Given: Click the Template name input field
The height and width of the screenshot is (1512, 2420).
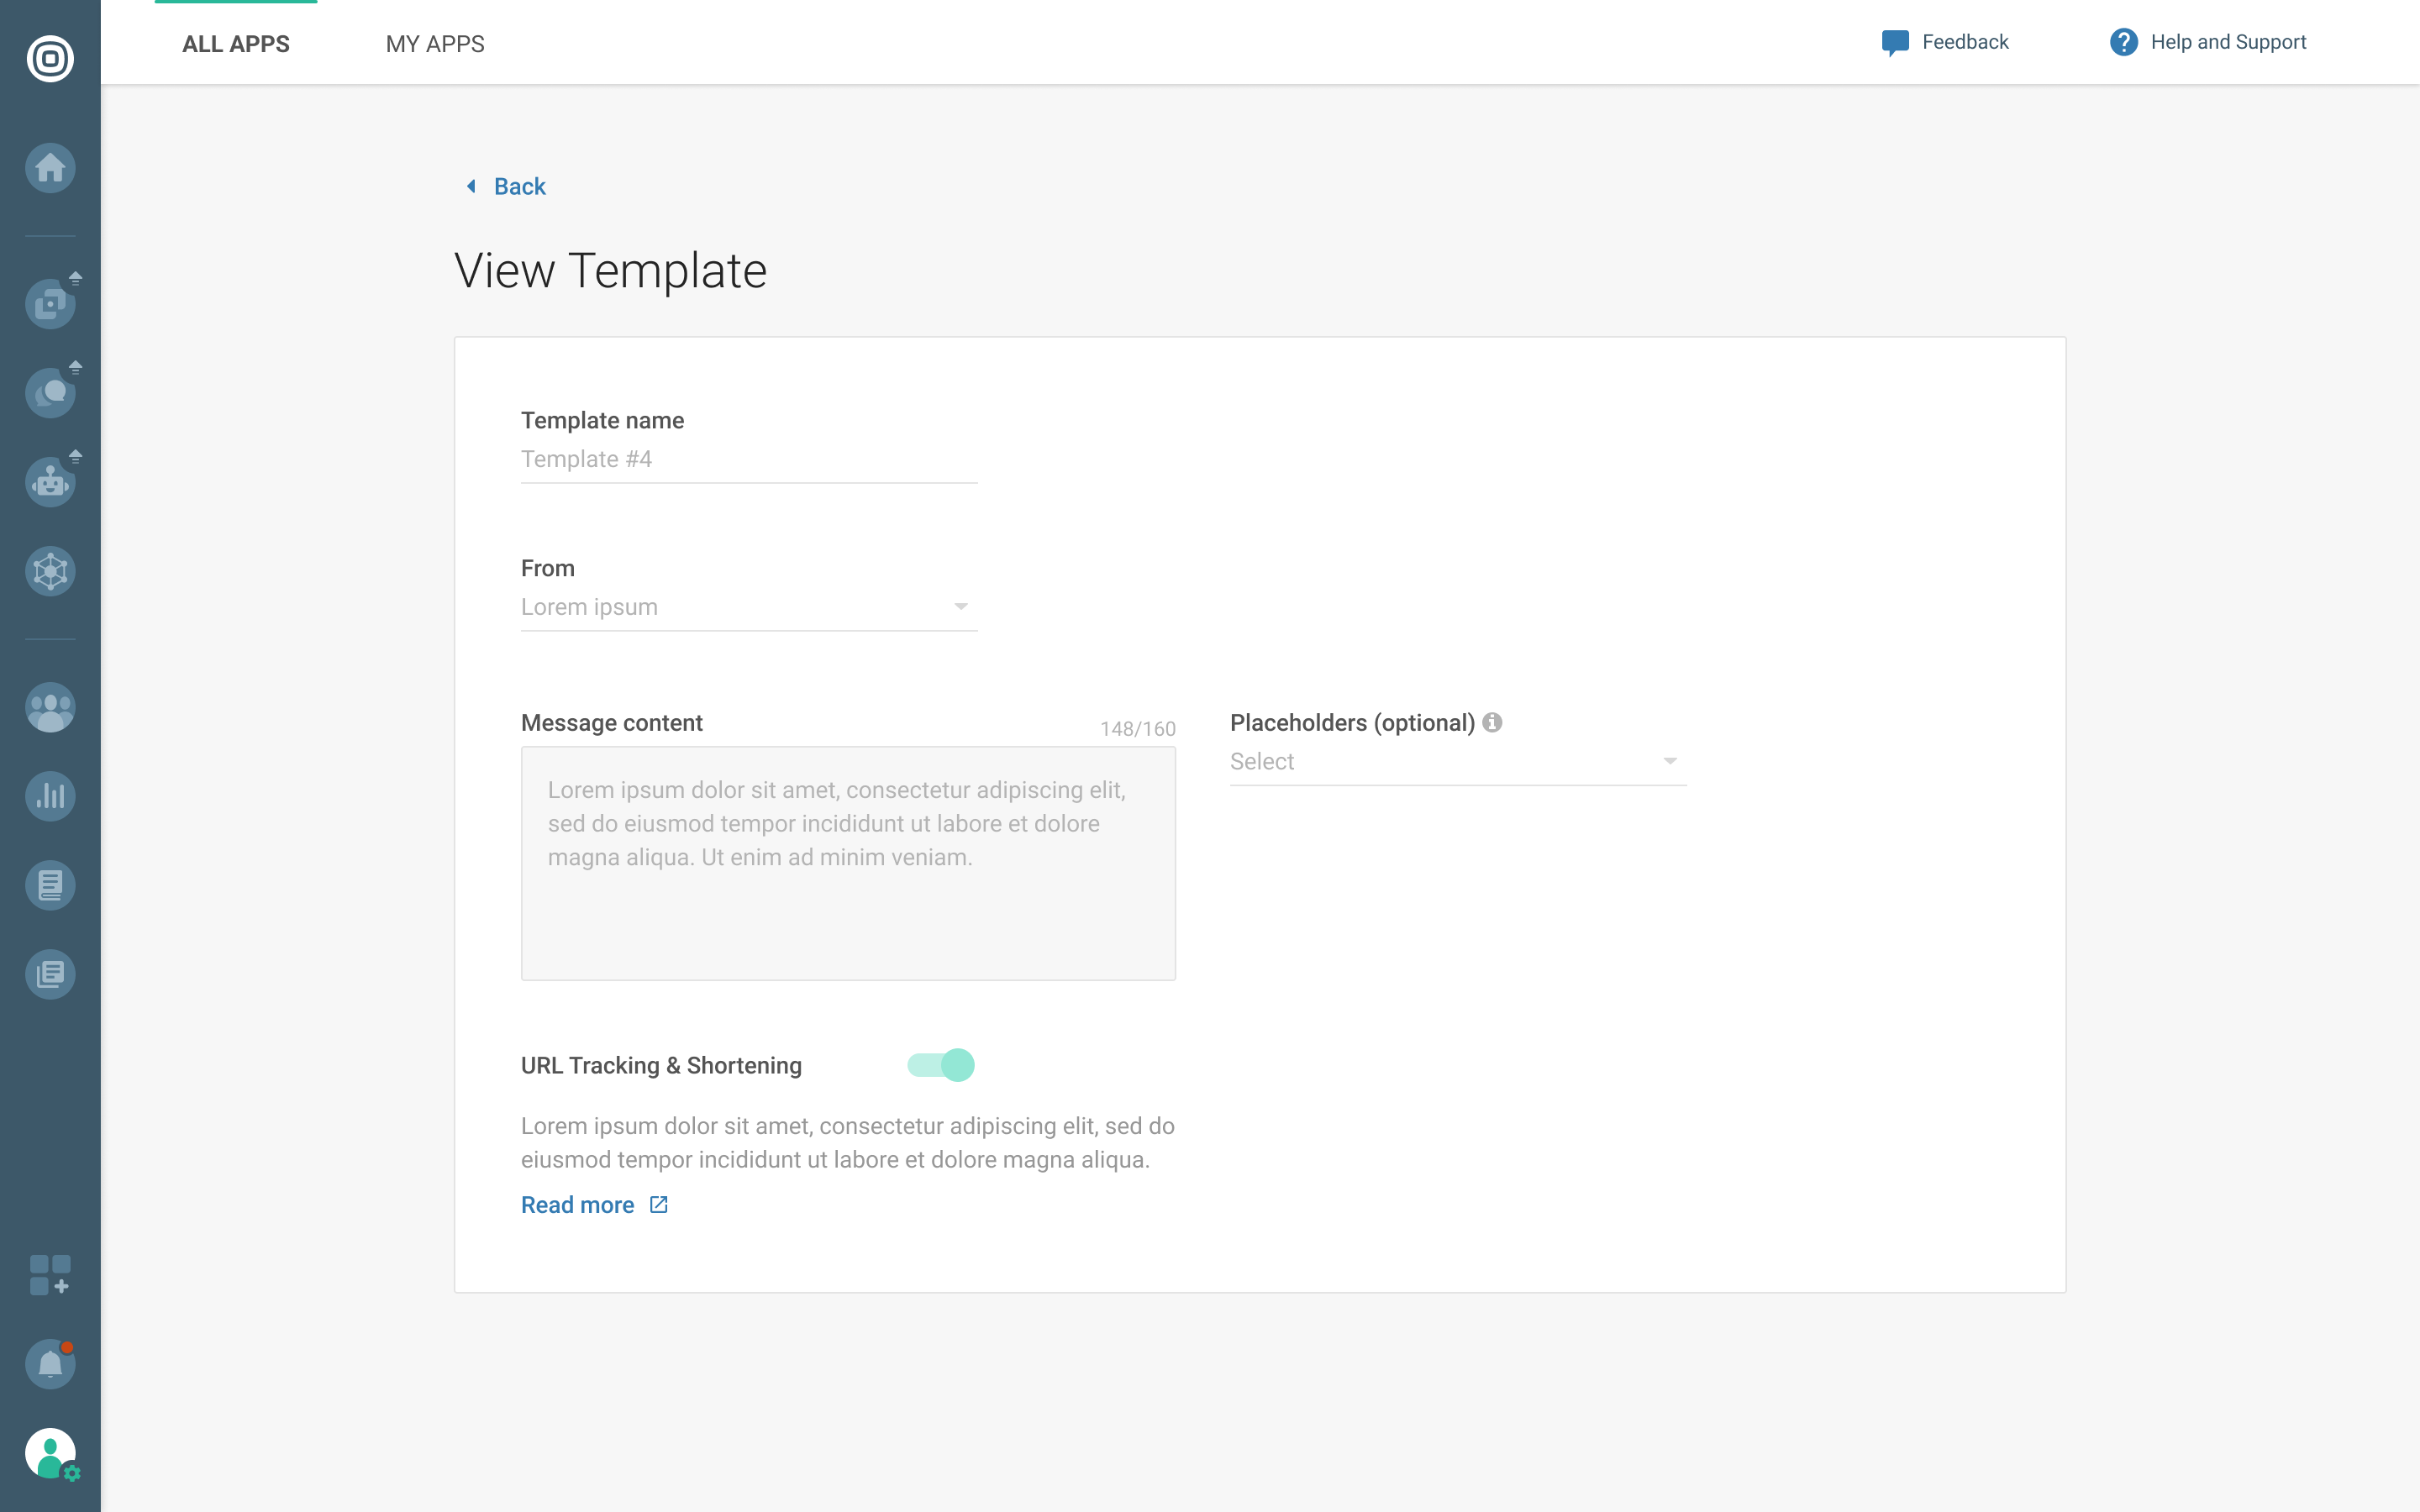Looking at the screenshot, I should point(748,460).
